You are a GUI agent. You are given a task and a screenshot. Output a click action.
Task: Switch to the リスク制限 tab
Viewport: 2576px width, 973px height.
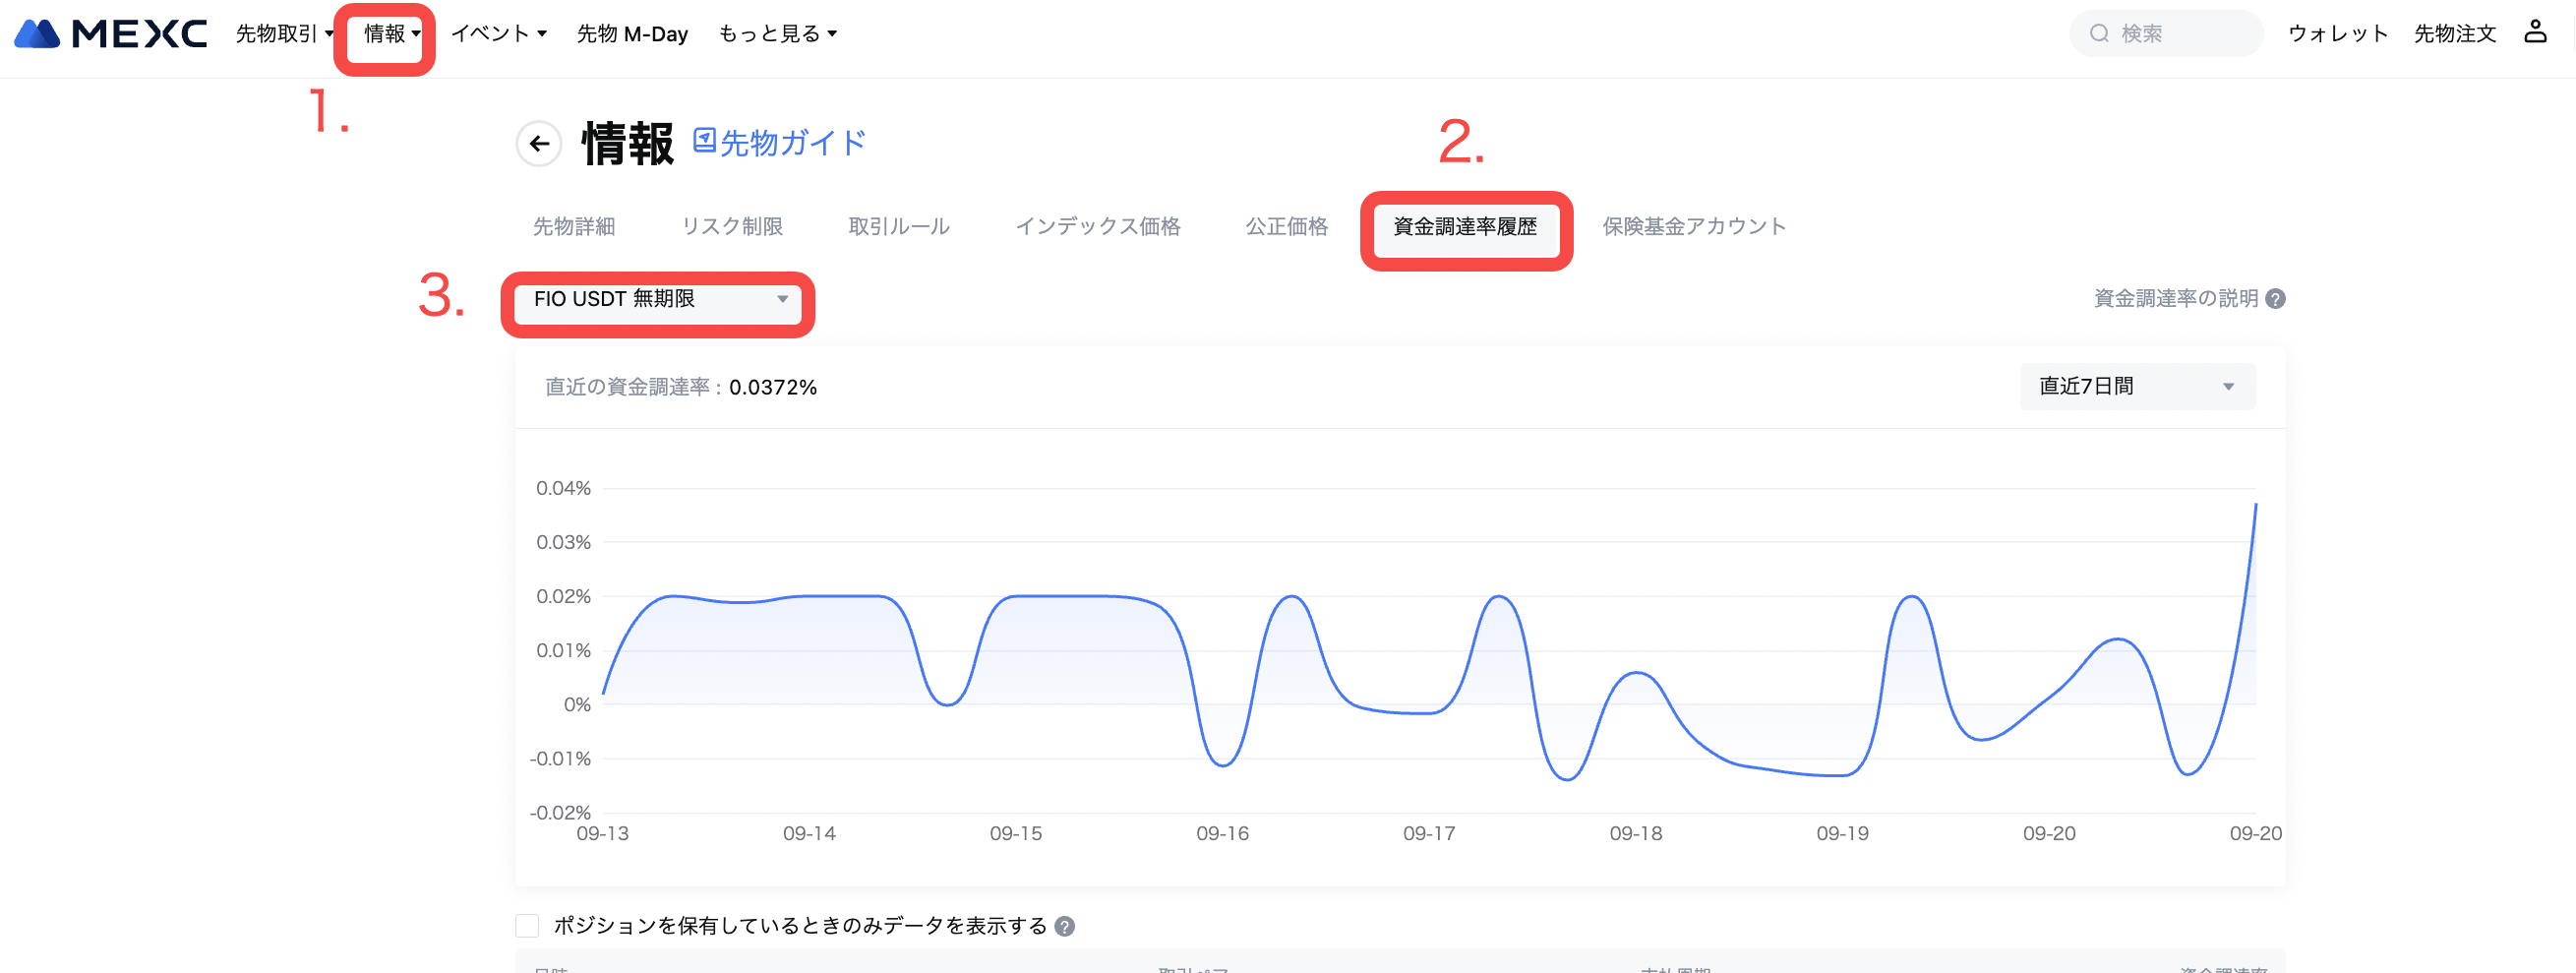click(x=731, y=227)
